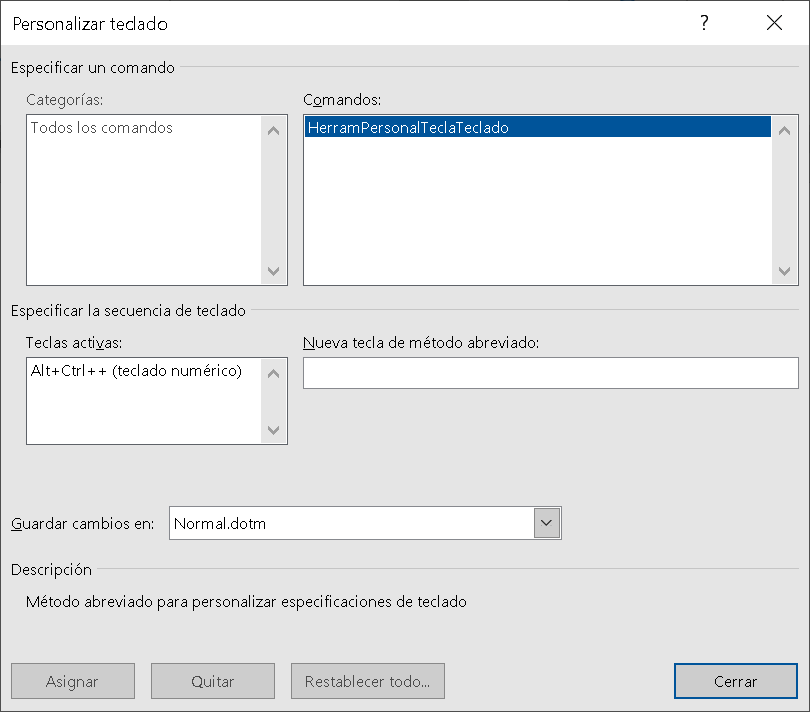810x712 pixels.
Task: Click up arrow in Categorías scrollbar
Action: tap(274, 131)
